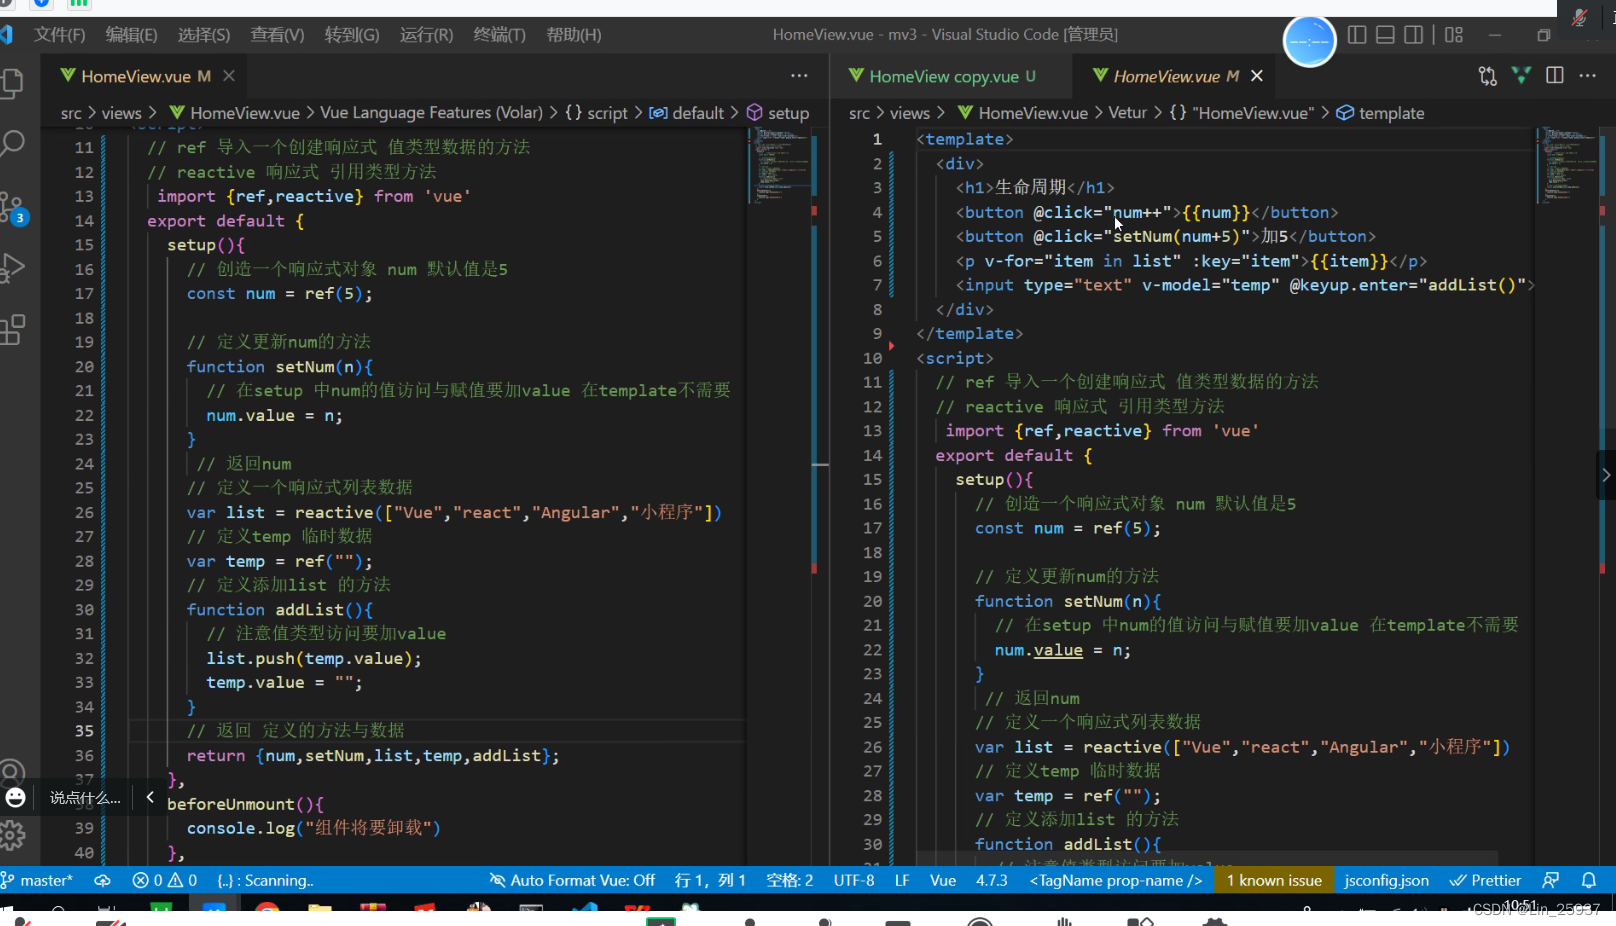Click Open Changes icon in right editor

1488,76
